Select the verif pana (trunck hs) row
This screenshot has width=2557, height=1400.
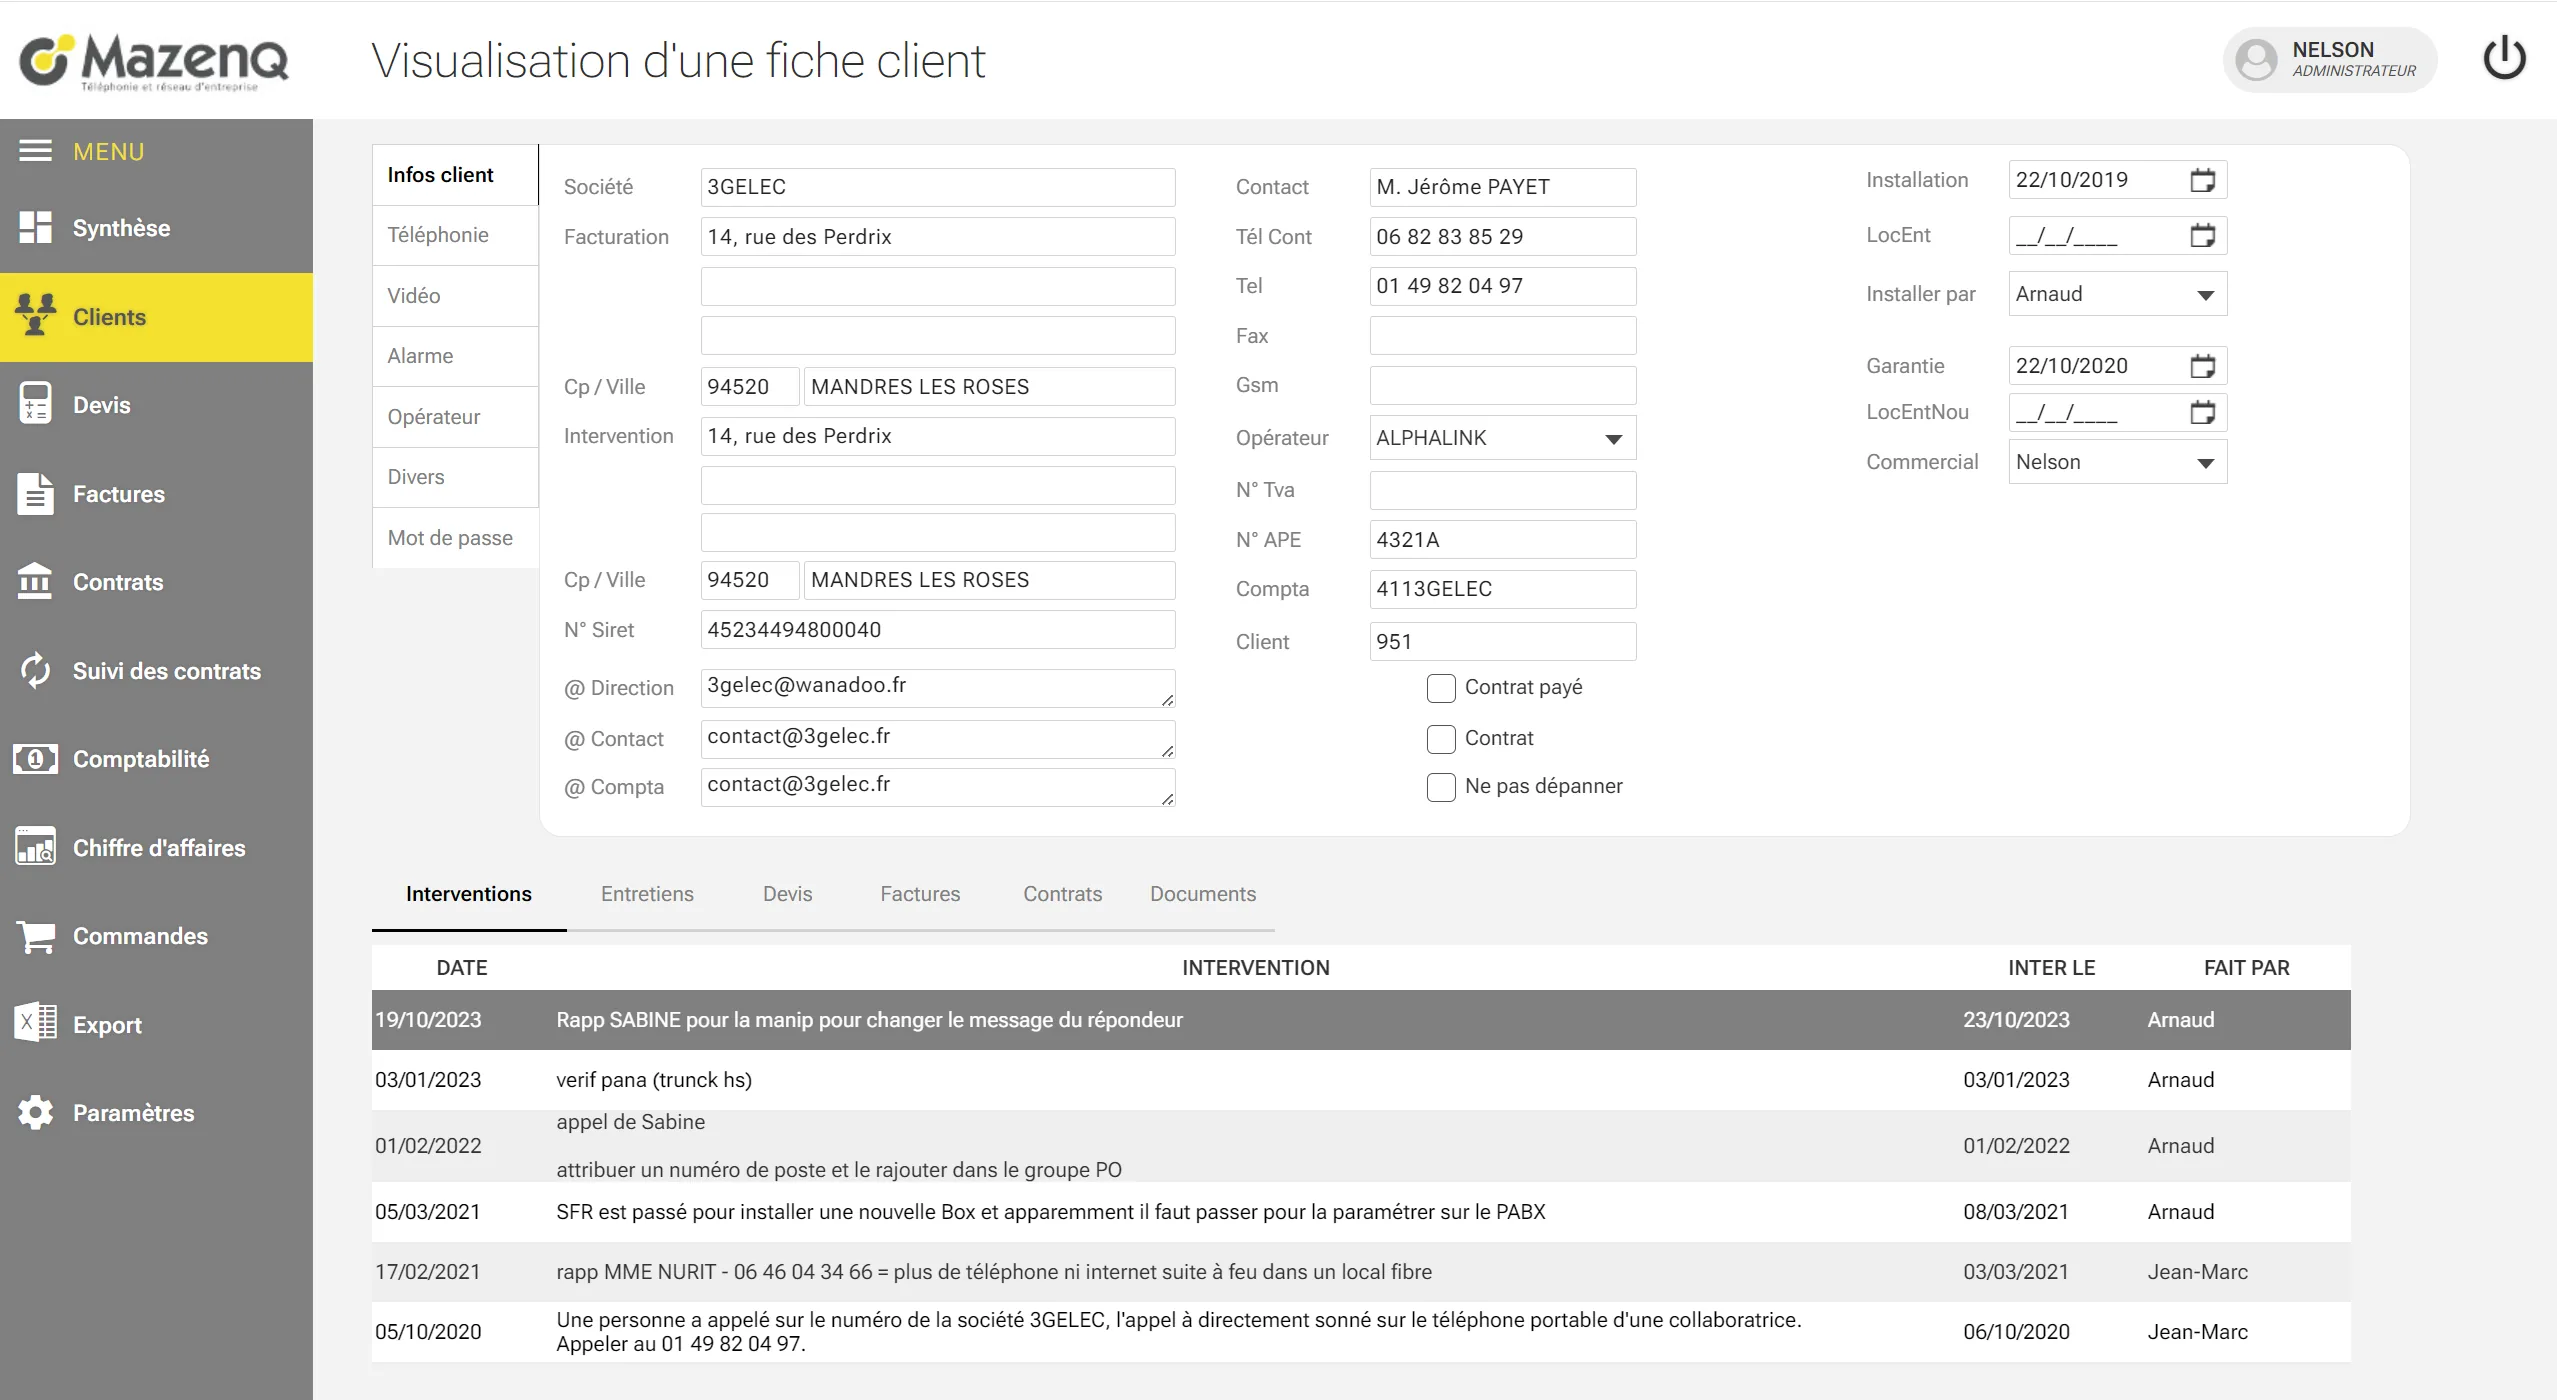1360,1080
